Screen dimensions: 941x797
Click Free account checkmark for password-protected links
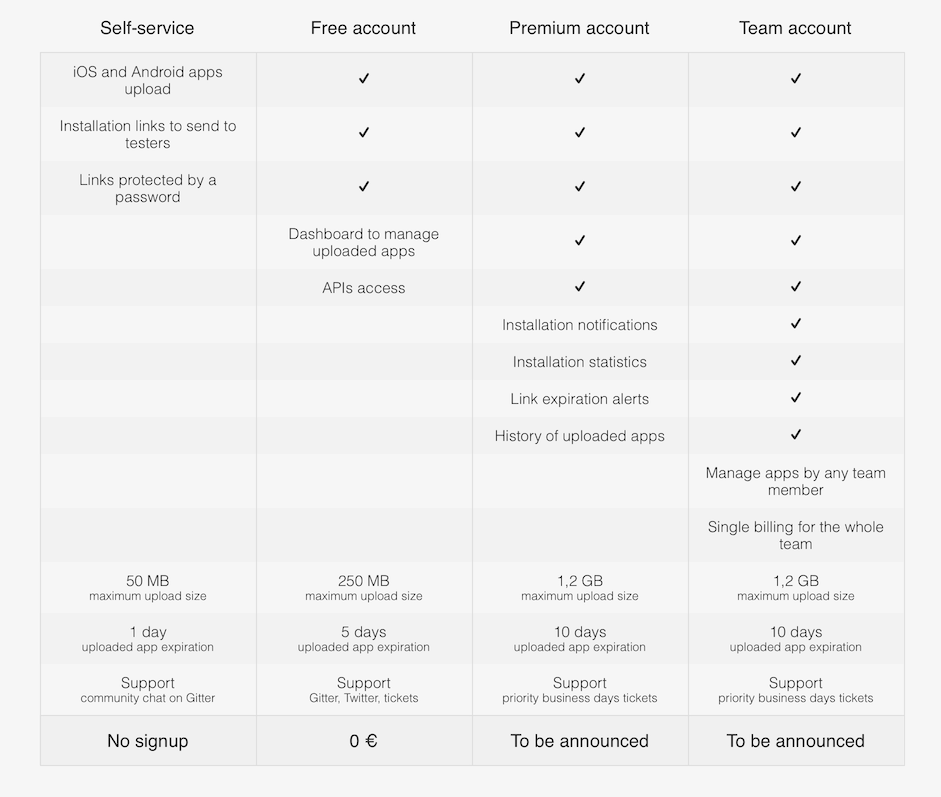tap(364, 187)
